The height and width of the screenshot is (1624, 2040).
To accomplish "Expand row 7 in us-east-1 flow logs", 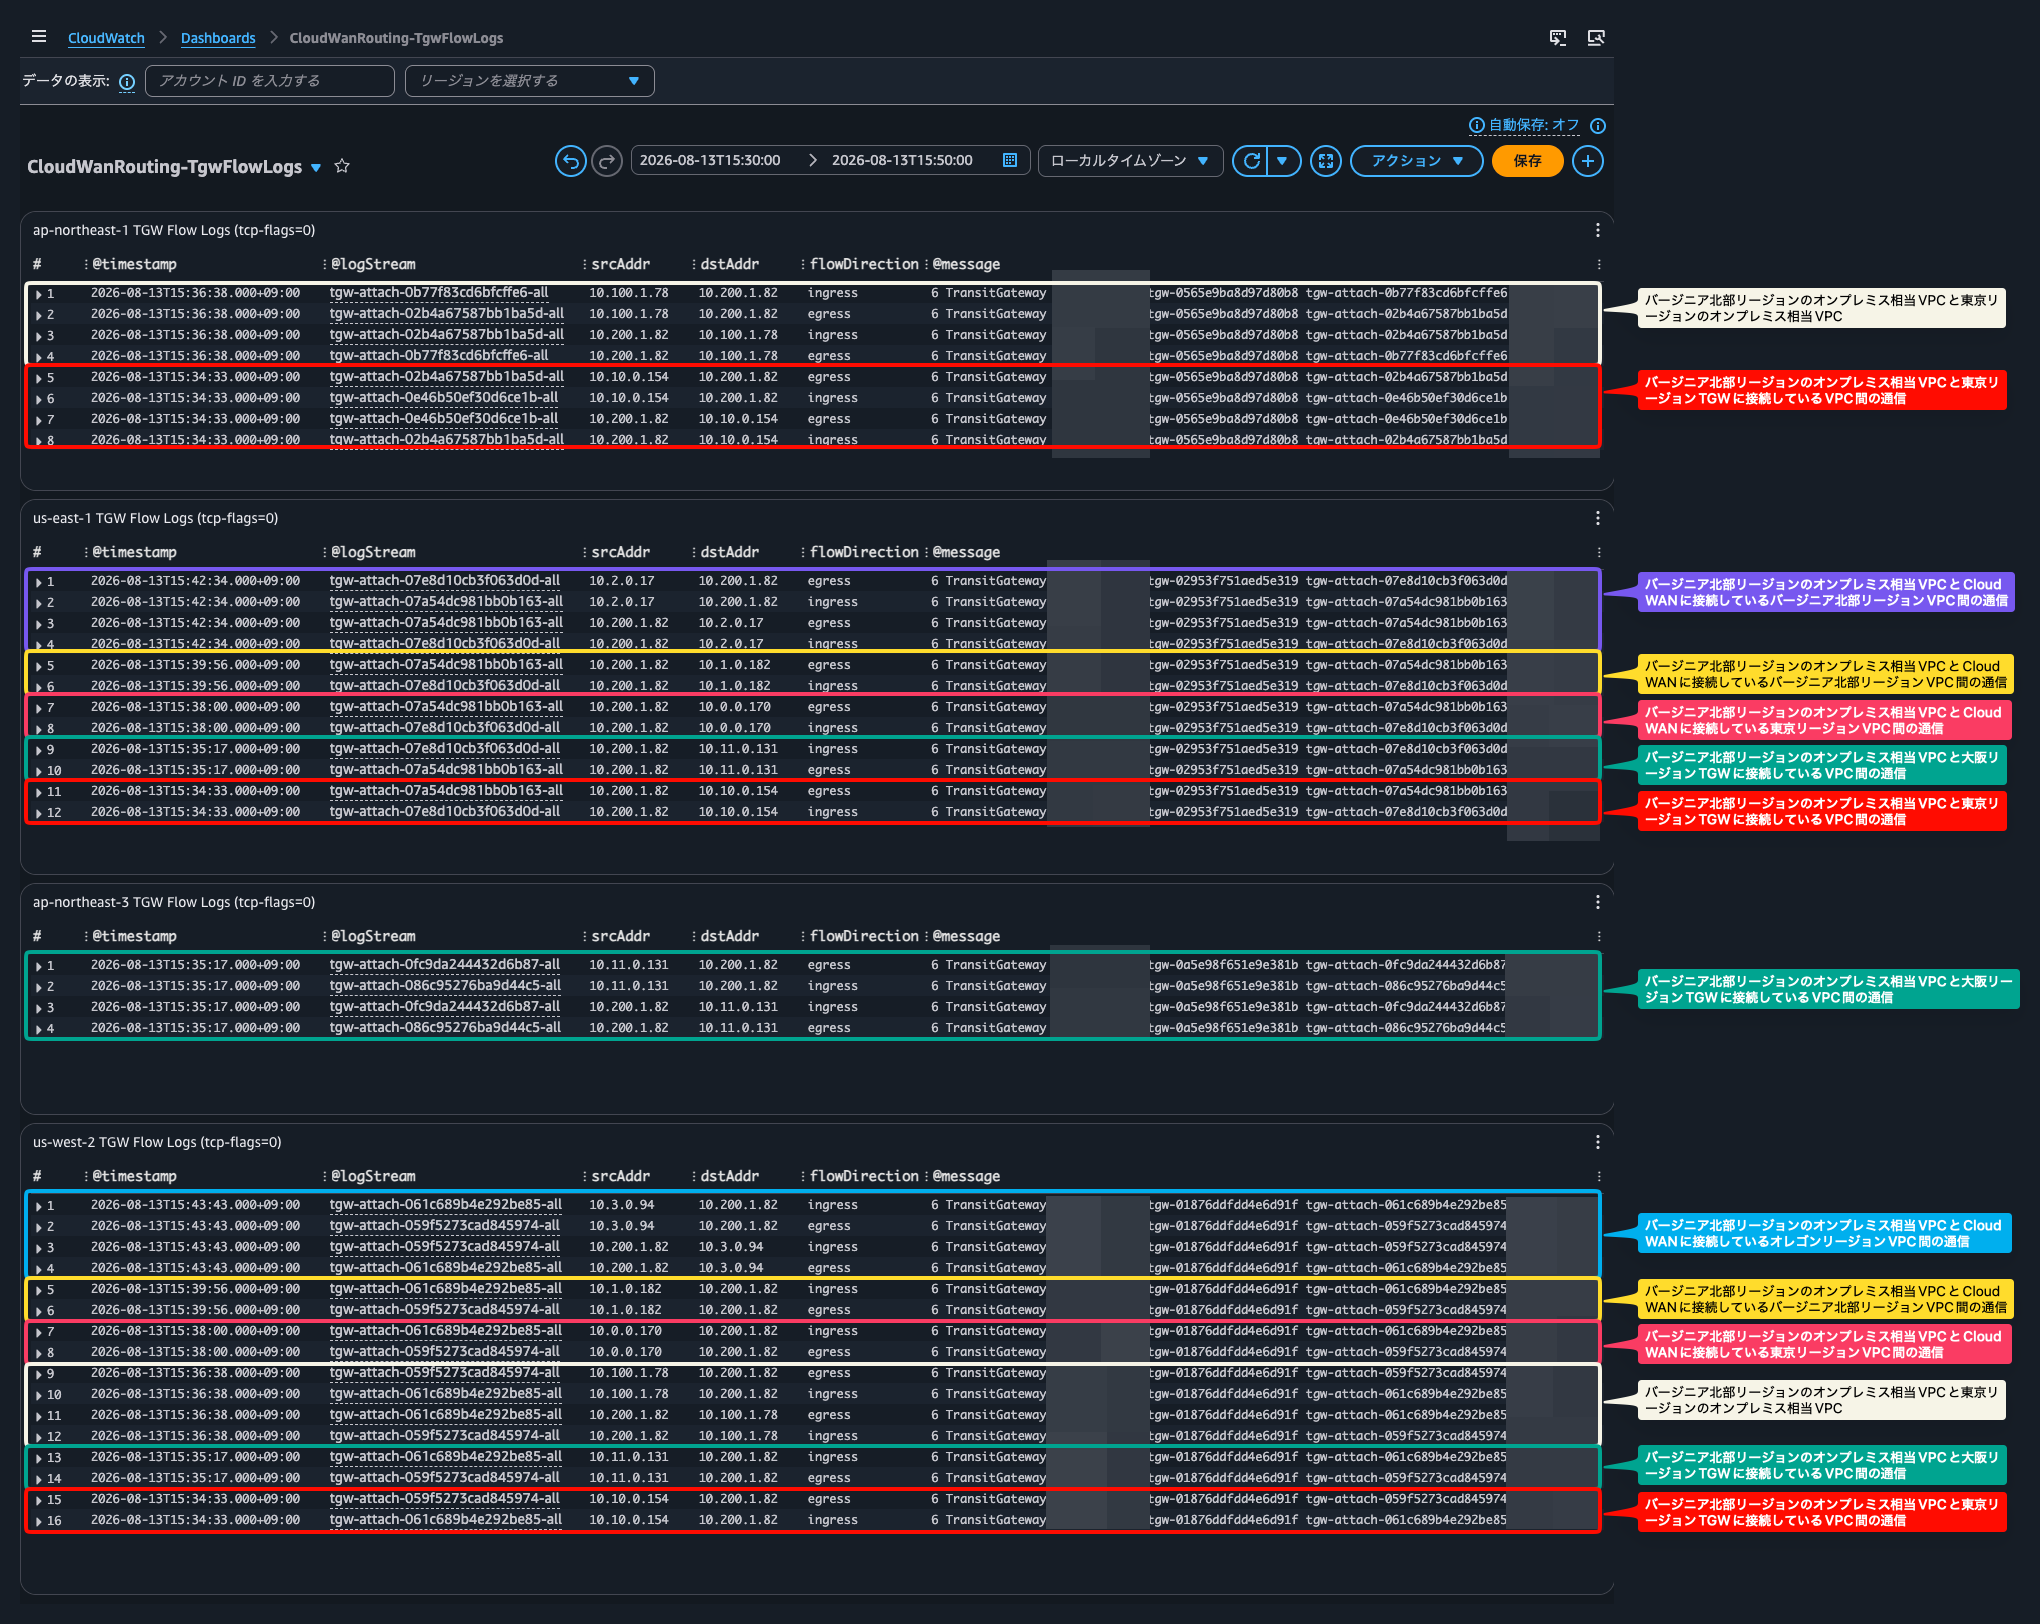I will (39, 709).
